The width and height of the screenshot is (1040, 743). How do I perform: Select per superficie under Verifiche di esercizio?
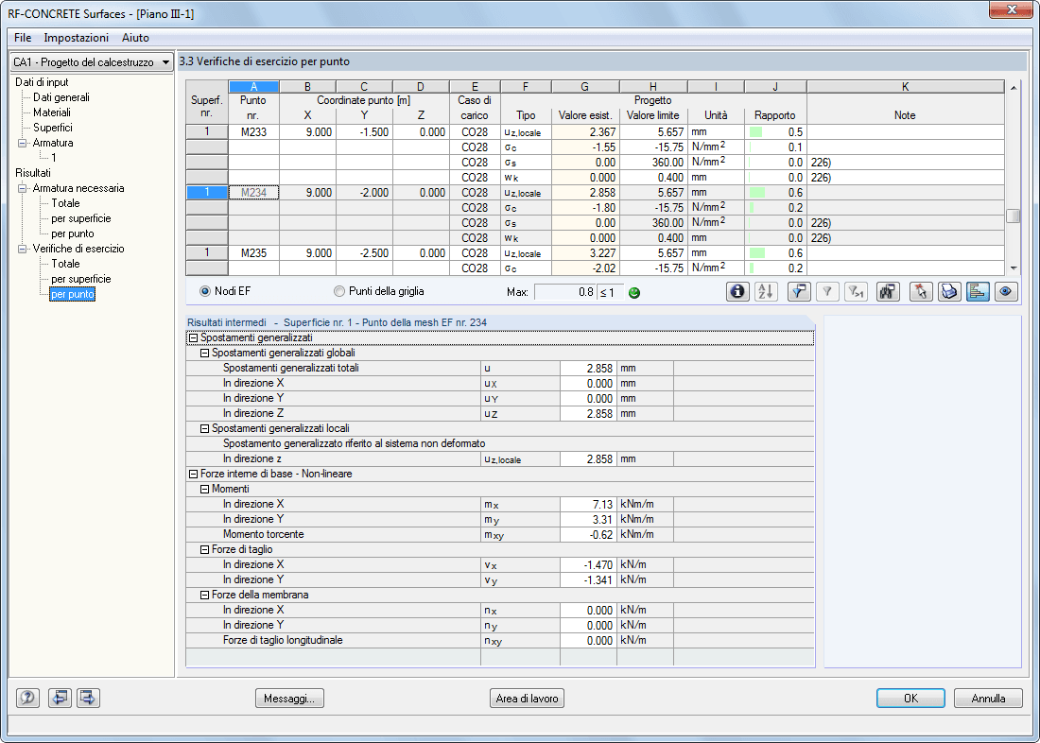[81, 279]
